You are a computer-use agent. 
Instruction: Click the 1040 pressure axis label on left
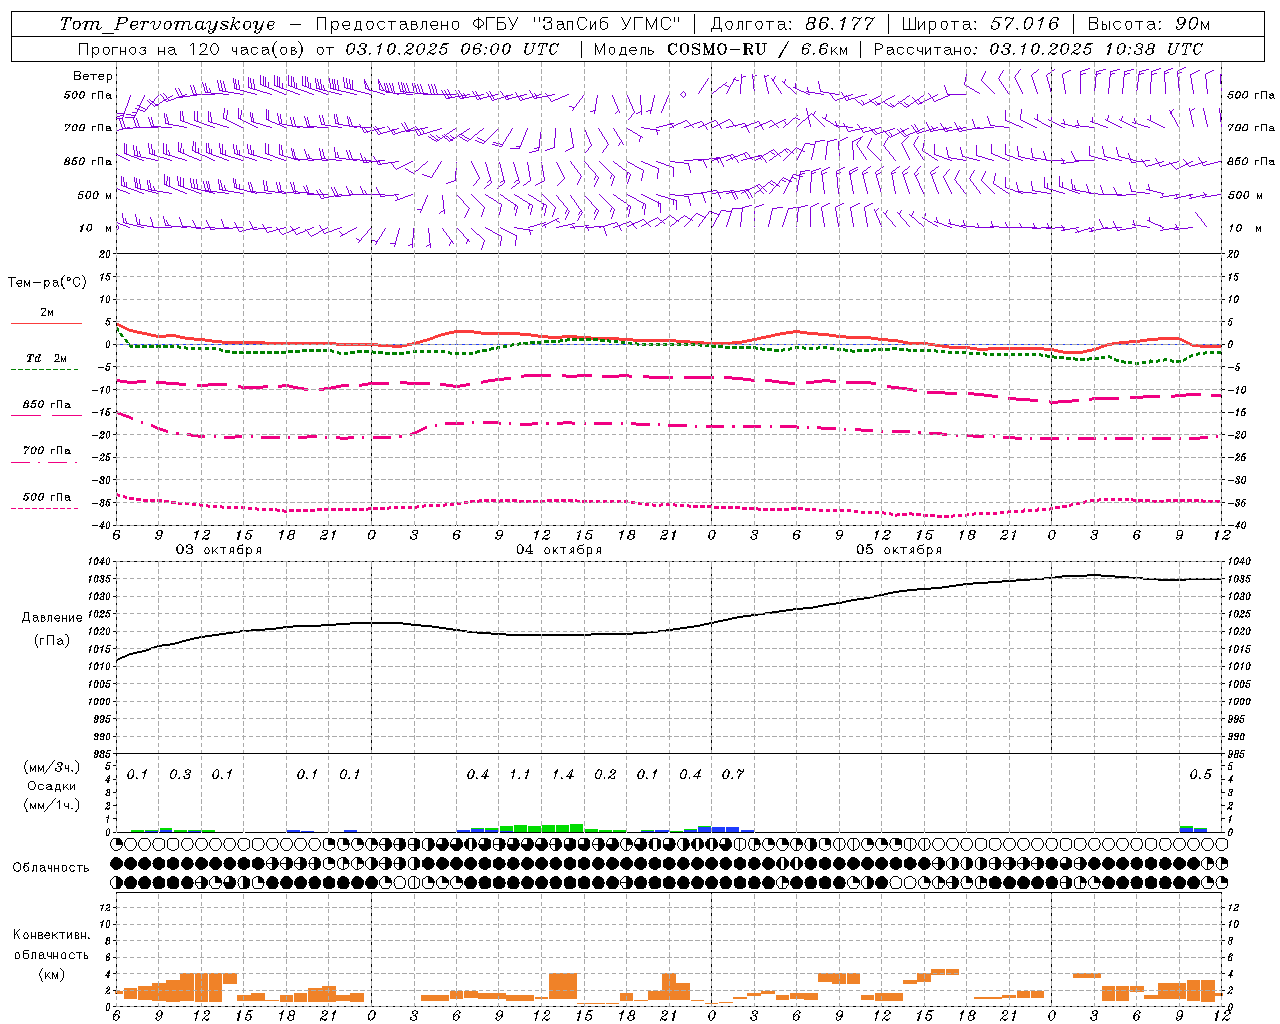point(99,561)
